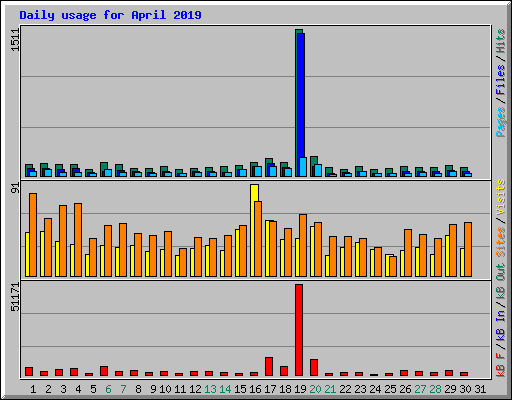Click the day 24 axis label
The width and height of the screenshot is (512, 400).
click(x=375, y=389)
